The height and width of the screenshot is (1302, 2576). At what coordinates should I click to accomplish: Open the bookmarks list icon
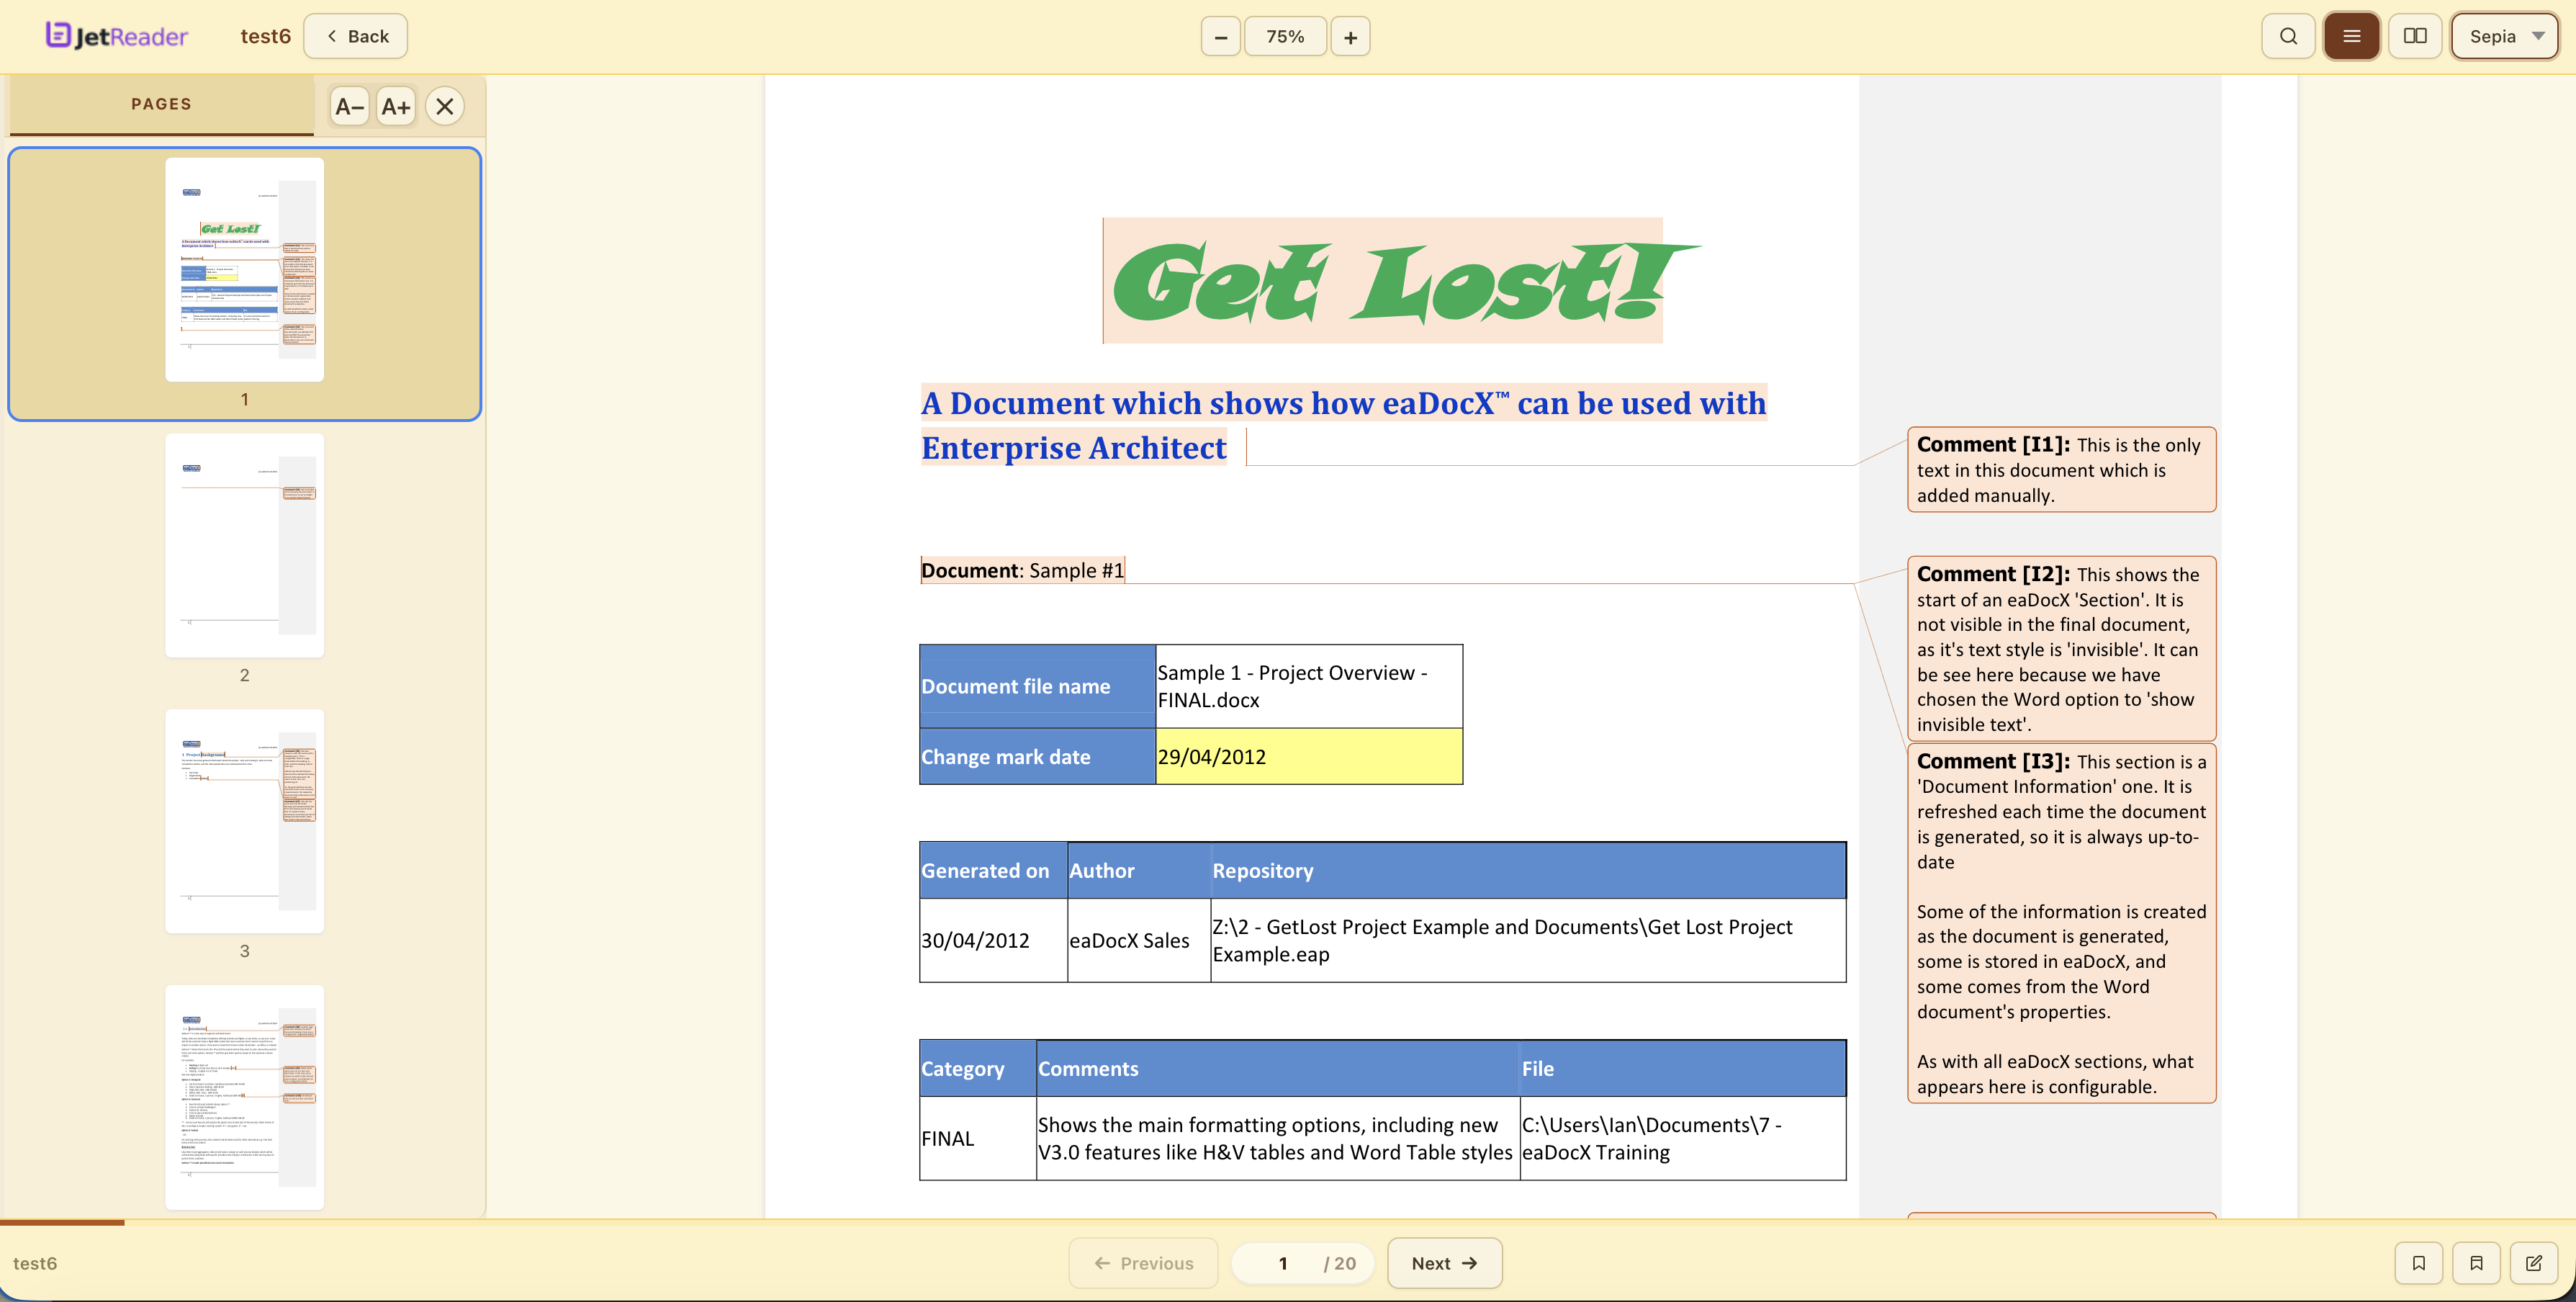click(x=2476, y=1263)
